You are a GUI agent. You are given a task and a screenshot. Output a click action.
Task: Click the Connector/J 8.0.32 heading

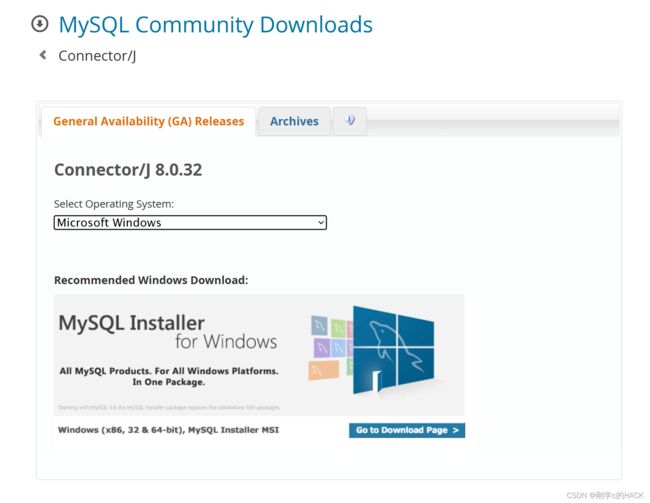coord(128,170)
